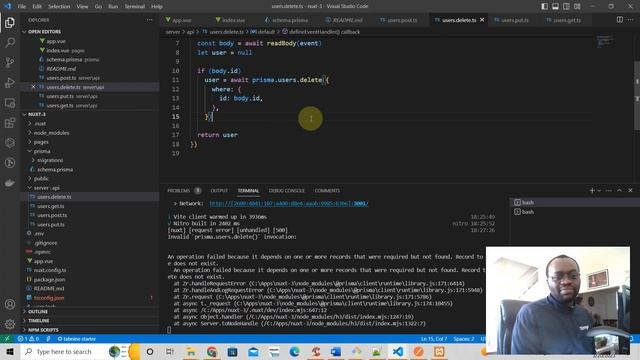Open users.get.ts in the file tree

click(x=50, y=206)
